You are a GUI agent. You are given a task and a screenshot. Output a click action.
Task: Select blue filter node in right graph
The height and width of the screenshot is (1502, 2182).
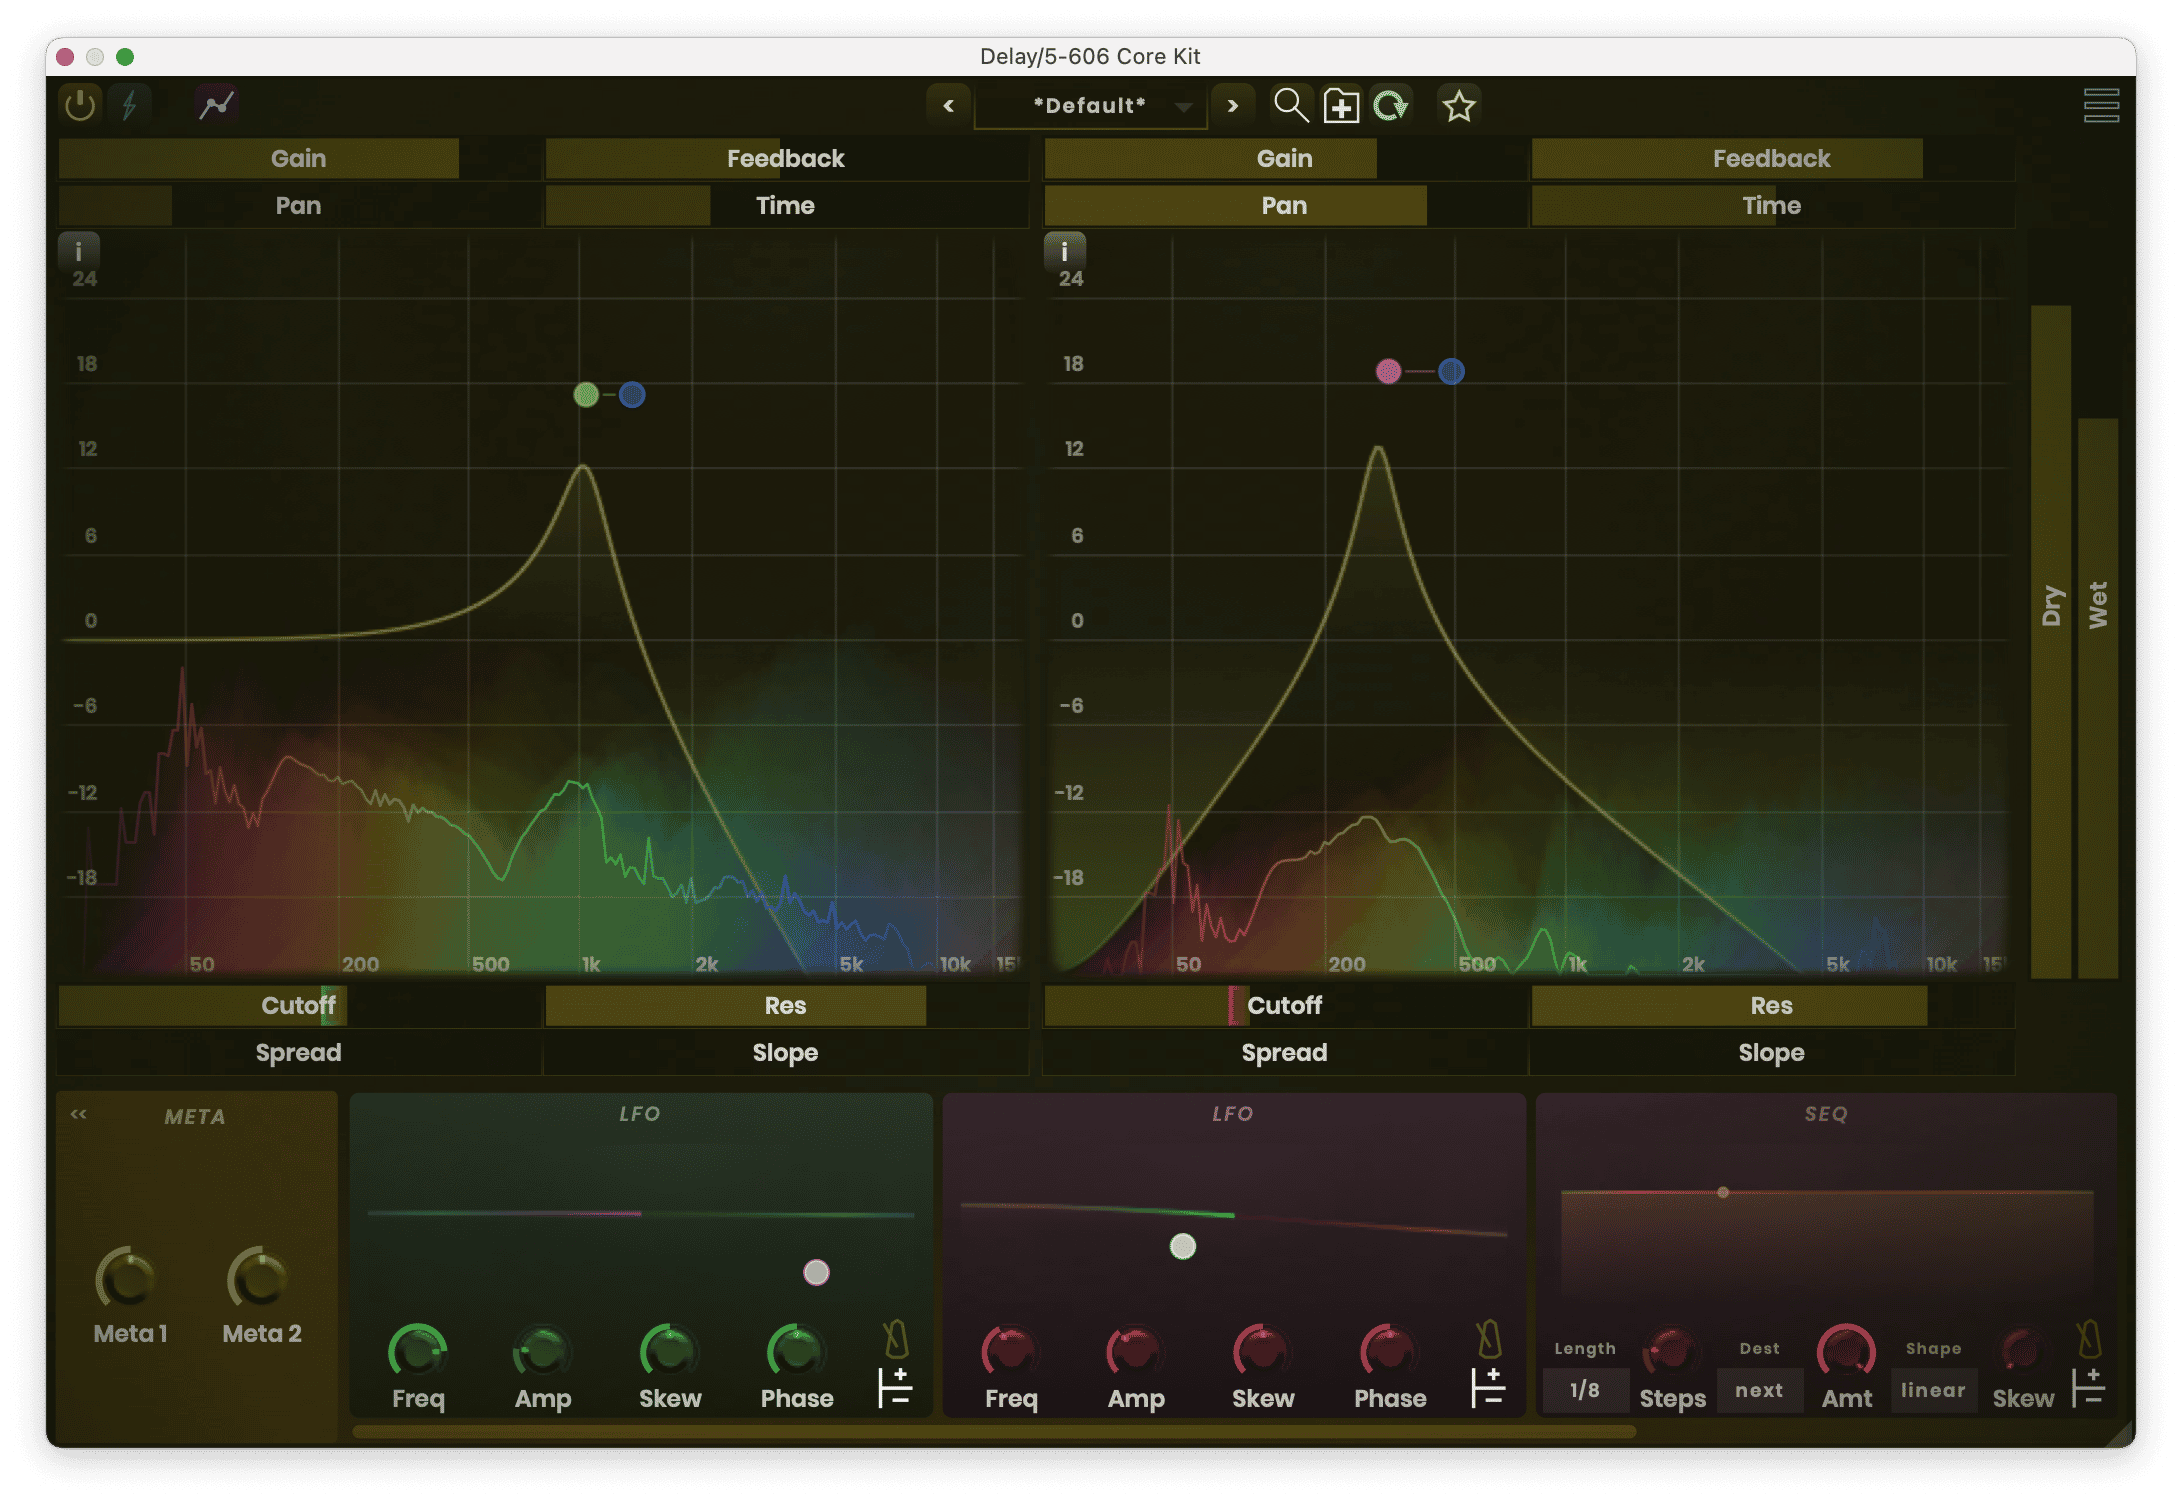(1451, 372)
